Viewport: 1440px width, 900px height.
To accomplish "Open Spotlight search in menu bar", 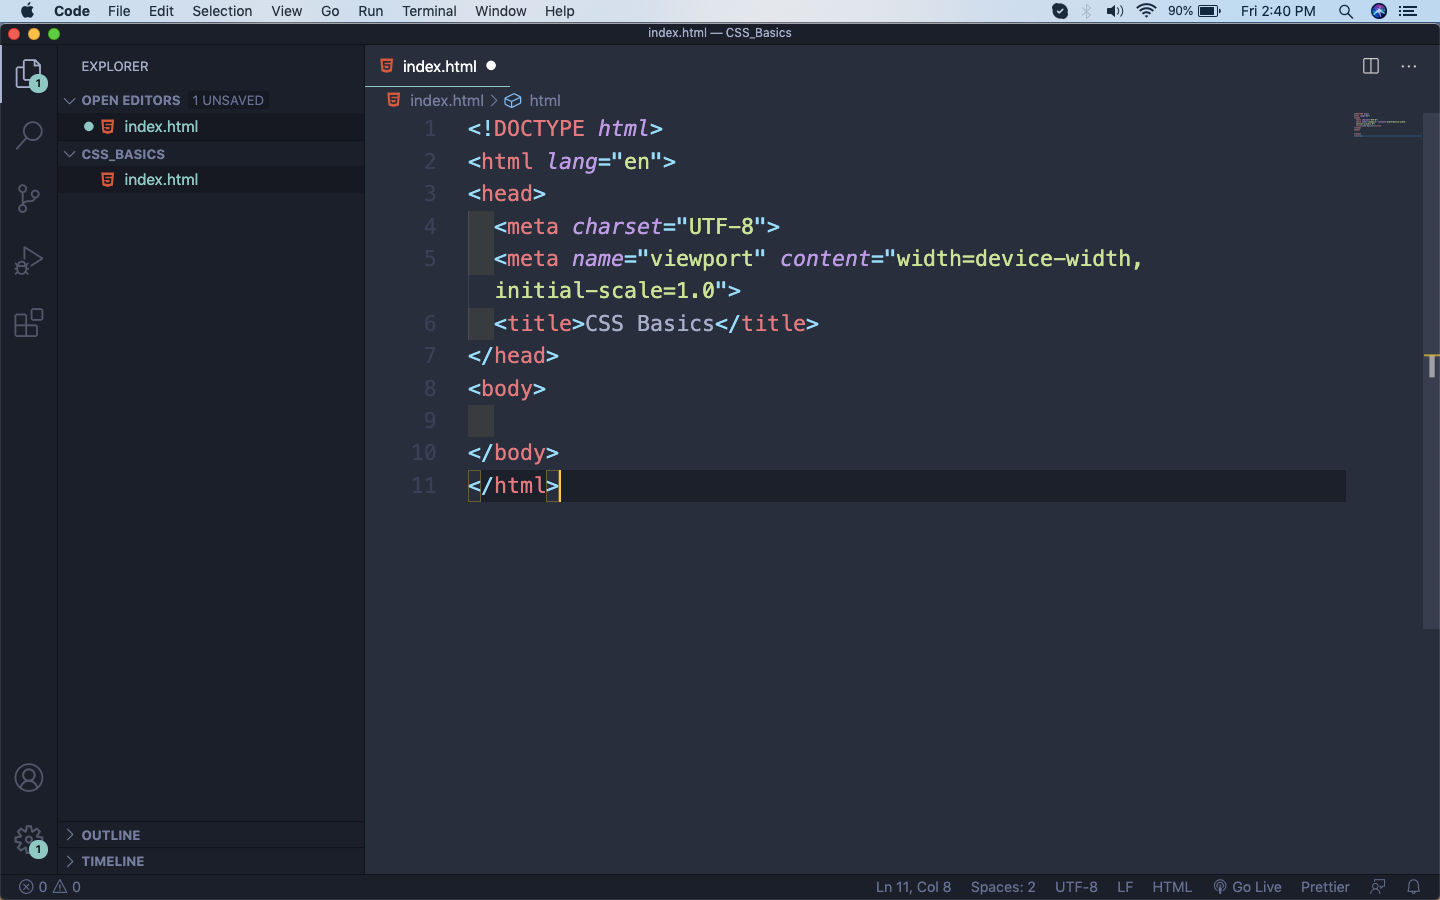I will click(1346, 11).
